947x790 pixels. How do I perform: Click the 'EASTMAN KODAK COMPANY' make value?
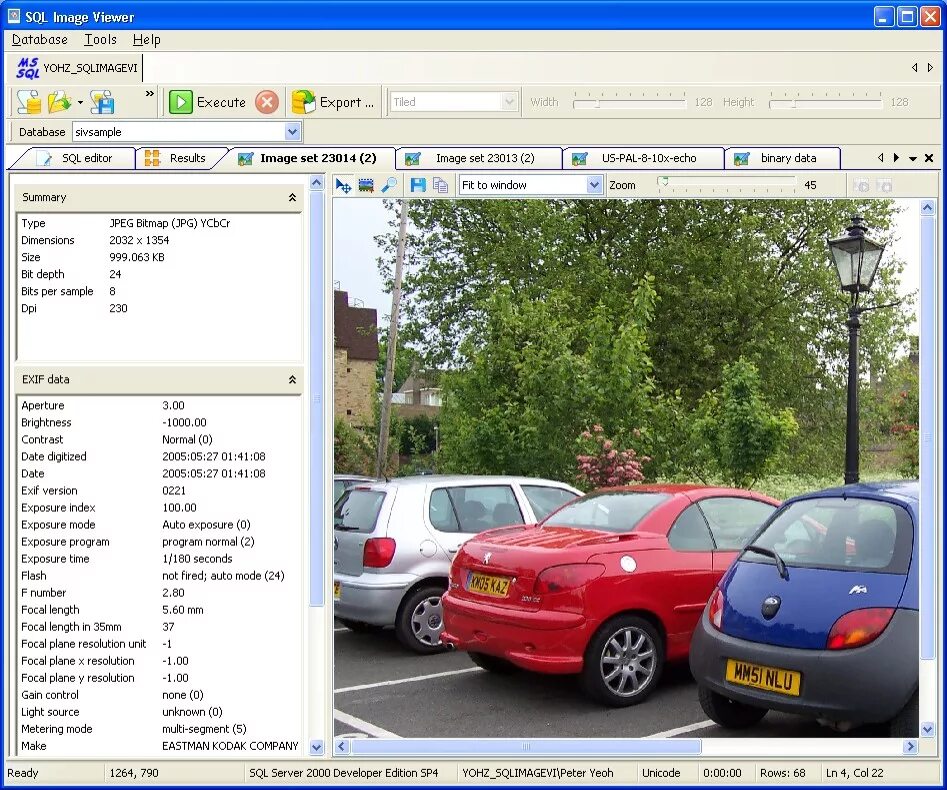point(230,746)
